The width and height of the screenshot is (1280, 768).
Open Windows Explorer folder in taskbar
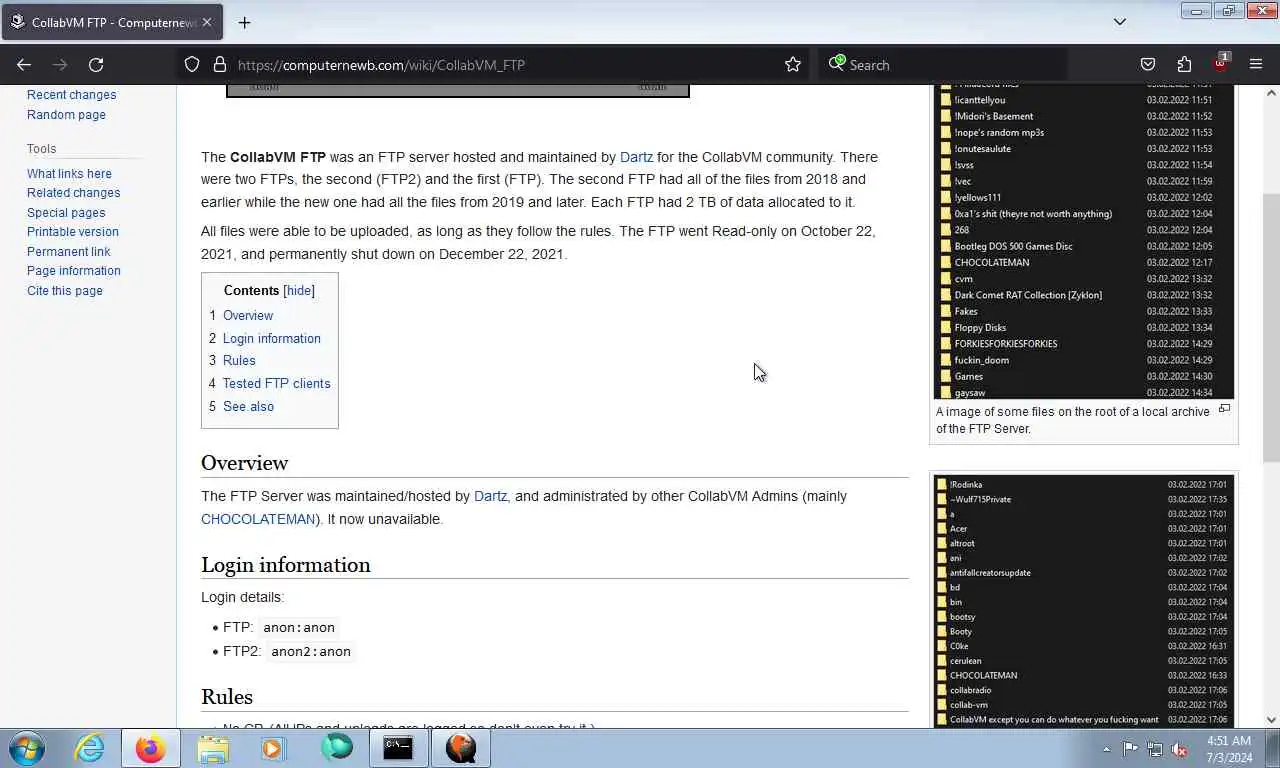click(x=213, y=748)
